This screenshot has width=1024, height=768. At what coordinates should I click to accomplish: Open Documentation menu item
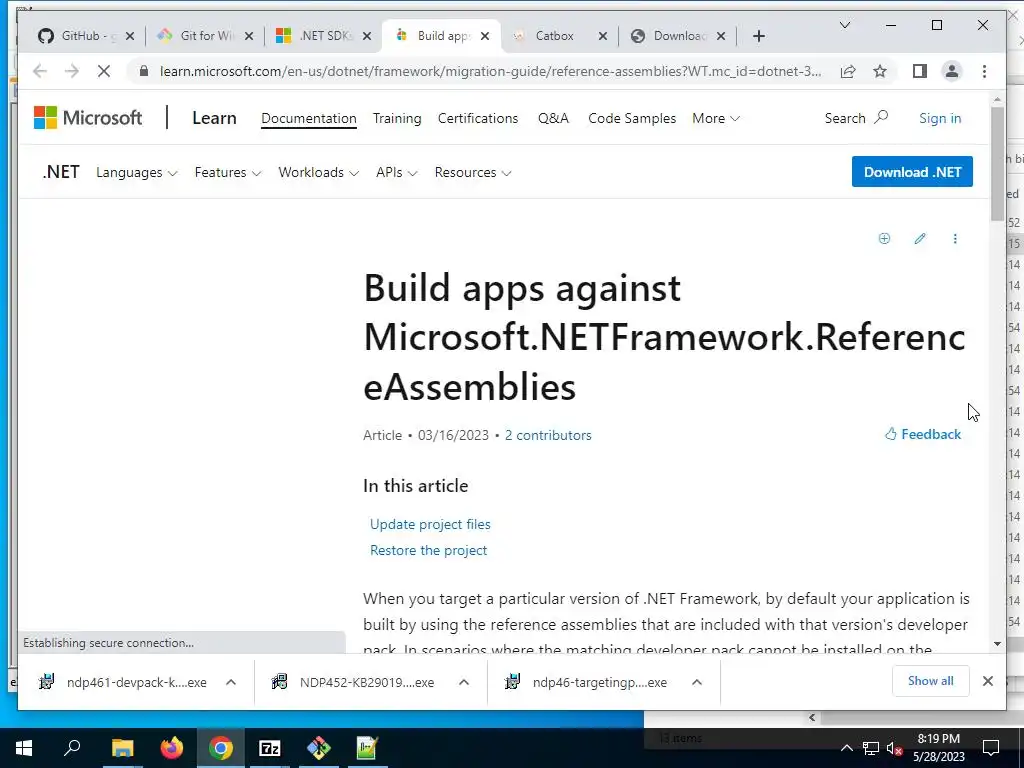point(309,118)
